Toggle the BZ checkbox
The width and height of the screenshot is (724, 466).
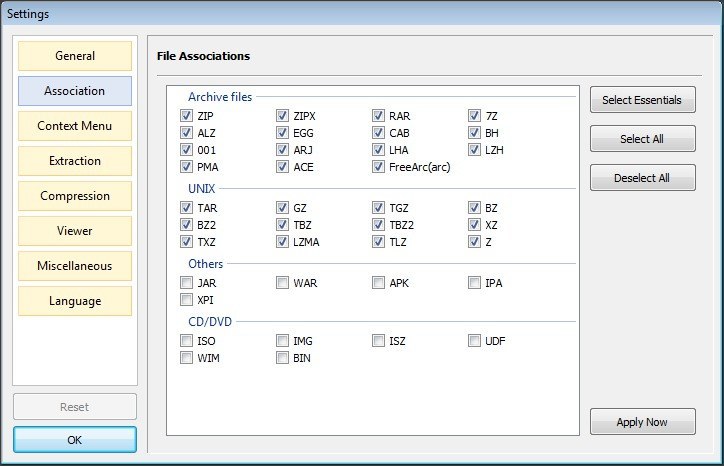coord(474,208)
